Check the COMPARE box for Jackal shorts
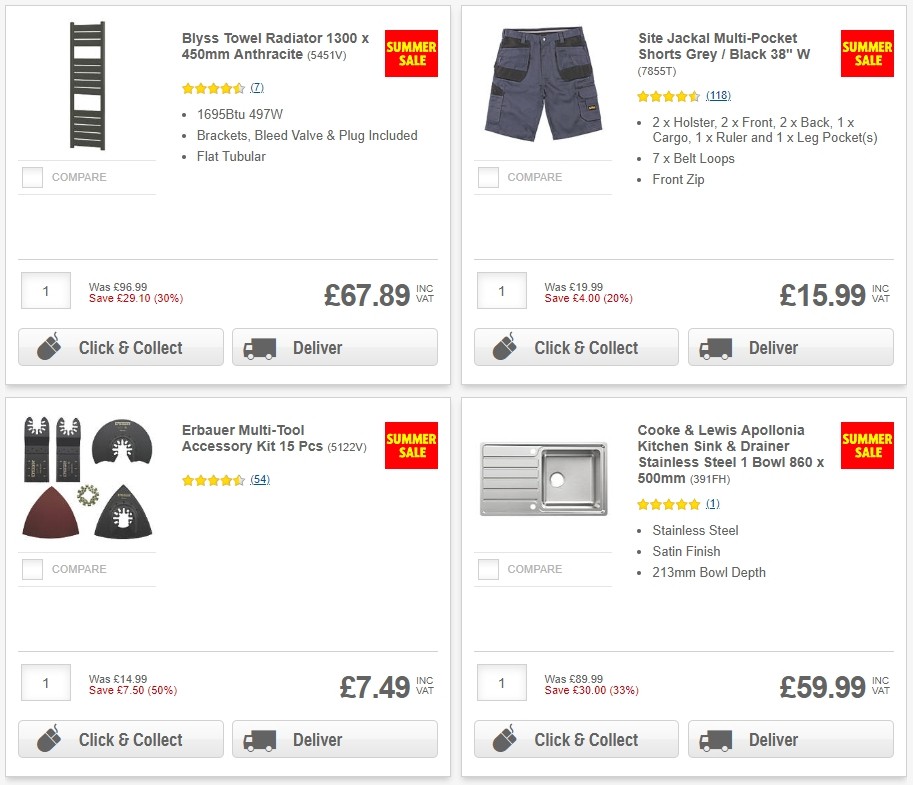The image size is (913, 785). point(487,177)
